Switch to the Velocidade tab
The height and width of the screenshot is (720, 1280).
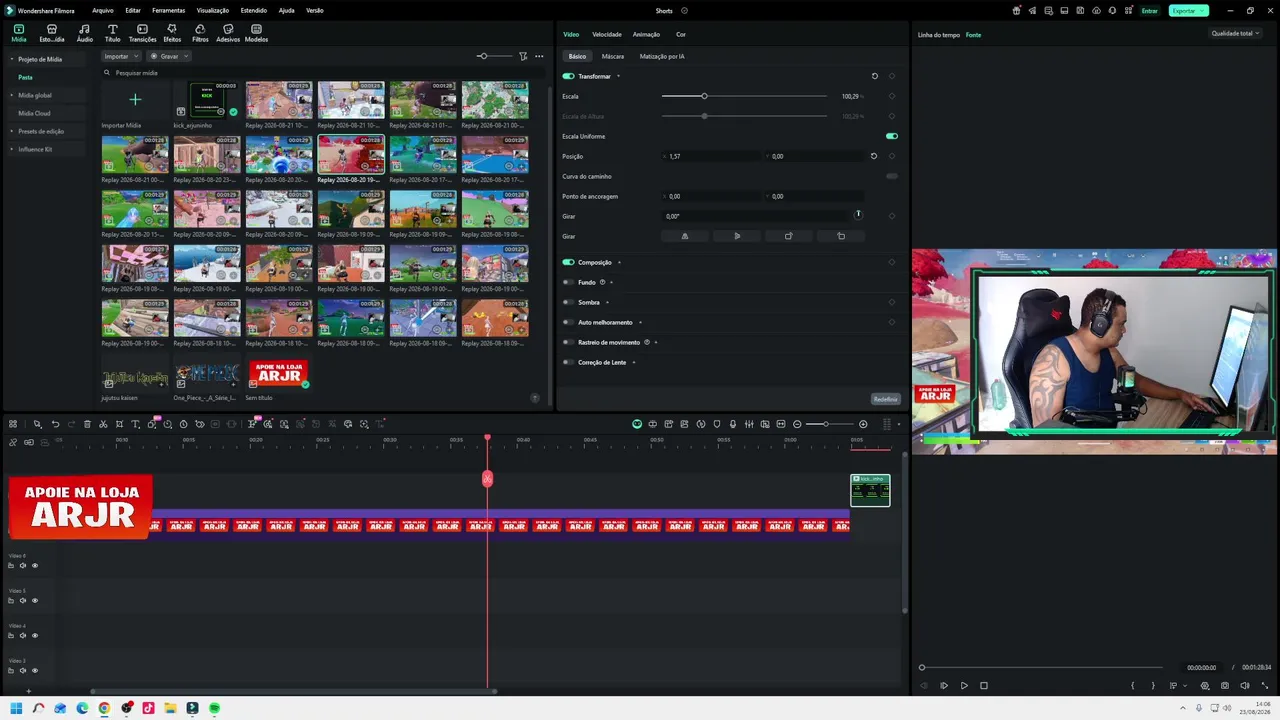pyautogui.click(x=606, y=34)
